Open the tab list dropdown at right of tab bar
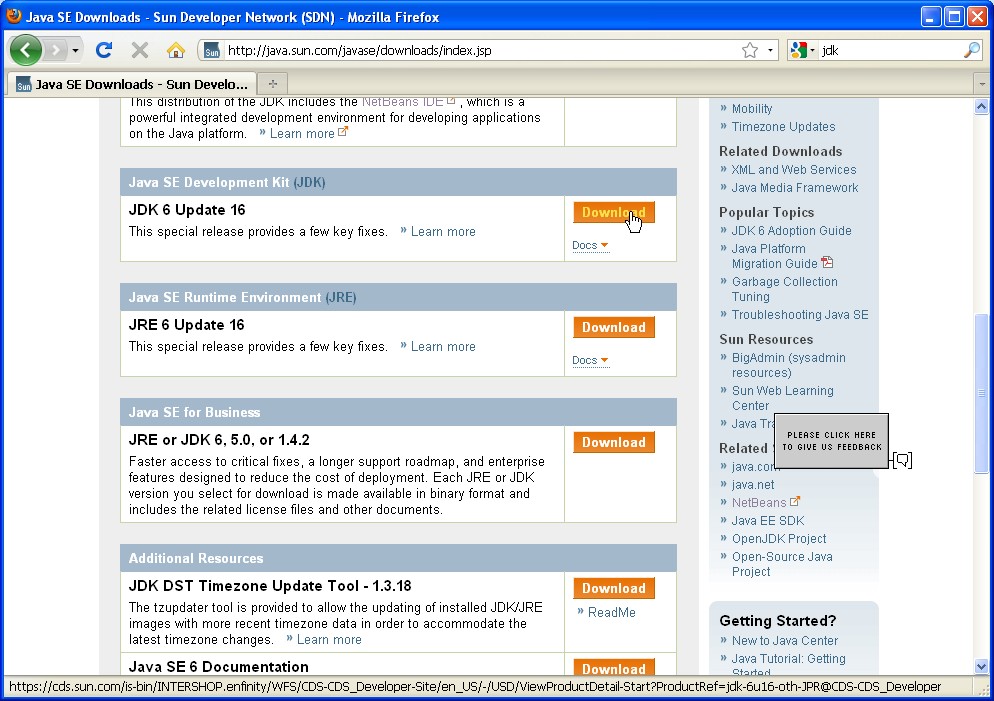The width and height of the screenshot is (994, 701). [x=981, y=83]
